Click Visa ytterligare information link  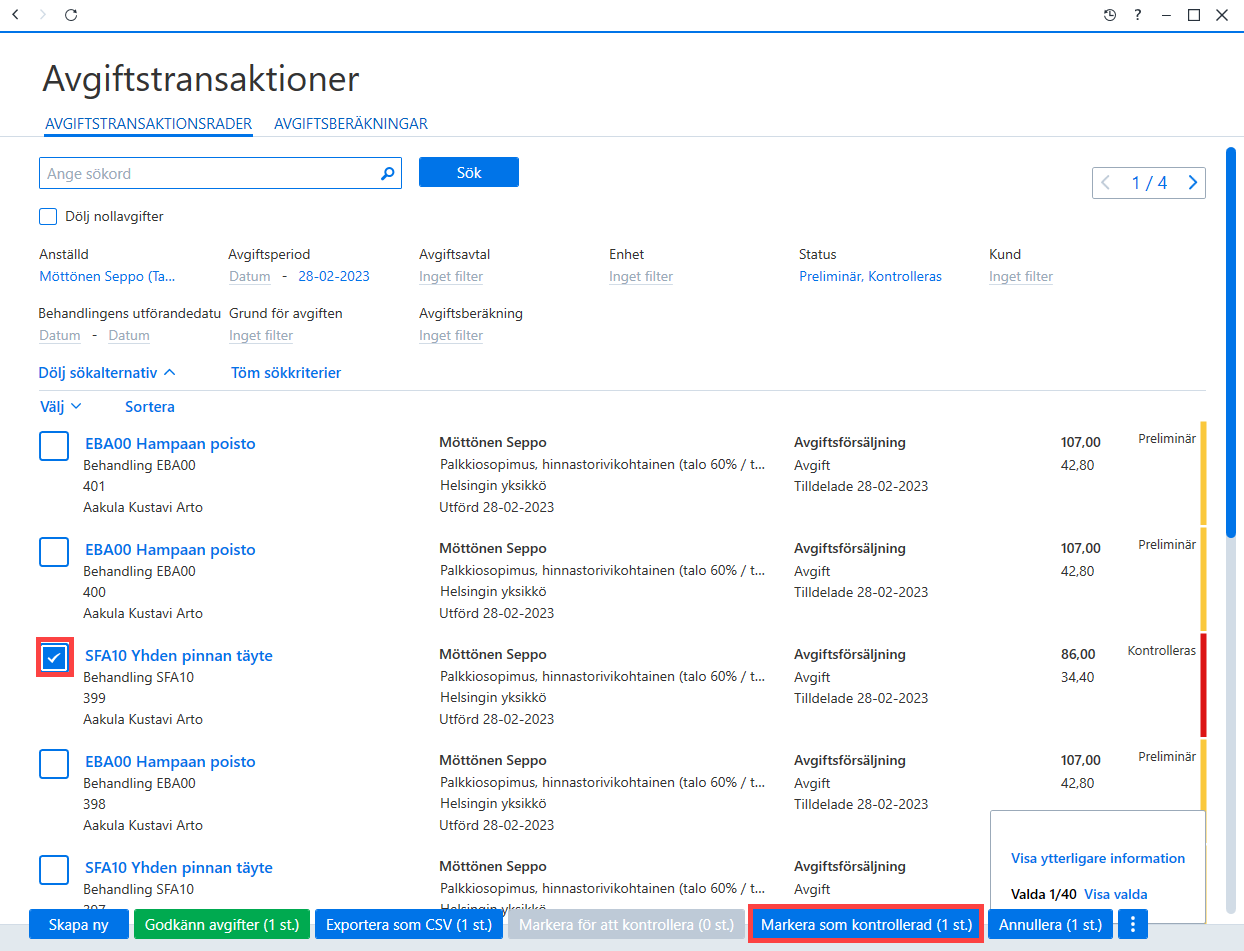(x=1098, y=858)
